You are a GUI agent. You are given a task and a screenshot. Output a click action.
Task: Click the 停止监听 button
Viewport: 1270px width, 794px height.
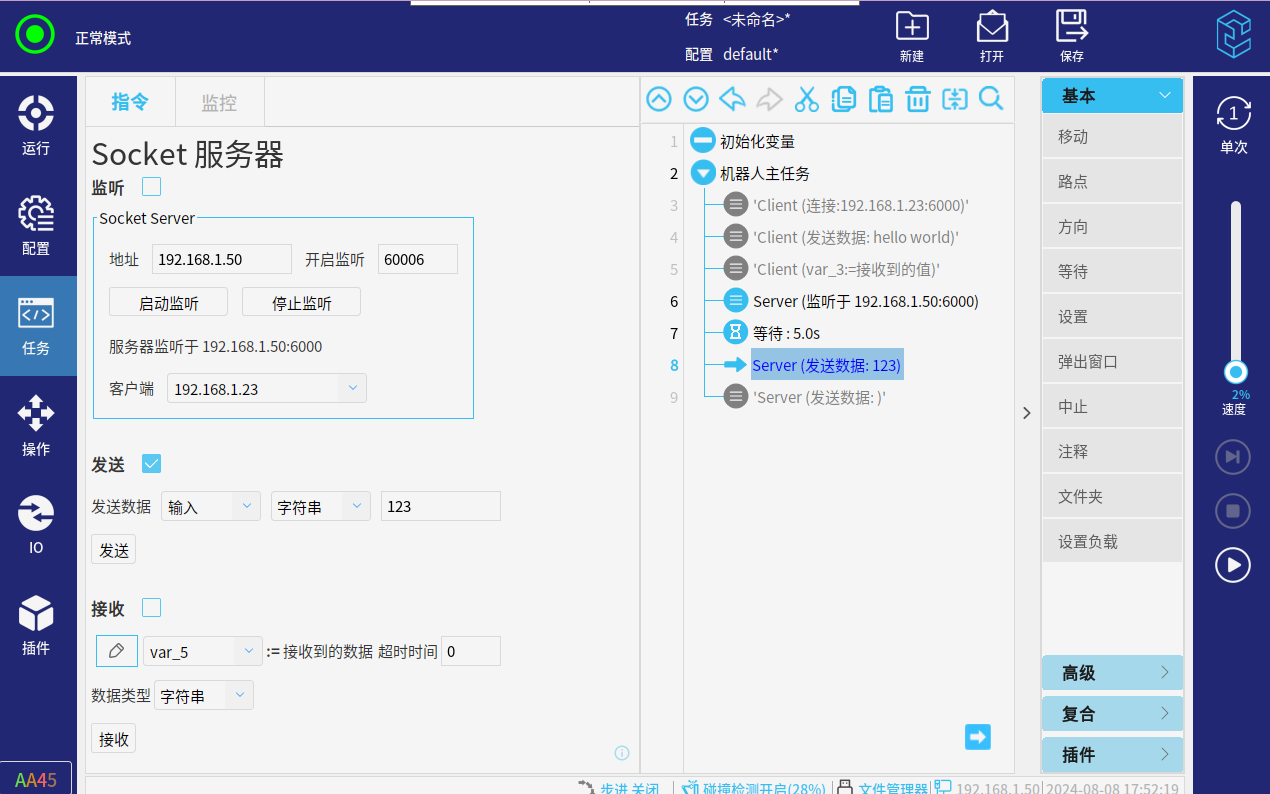coord(301,303)
